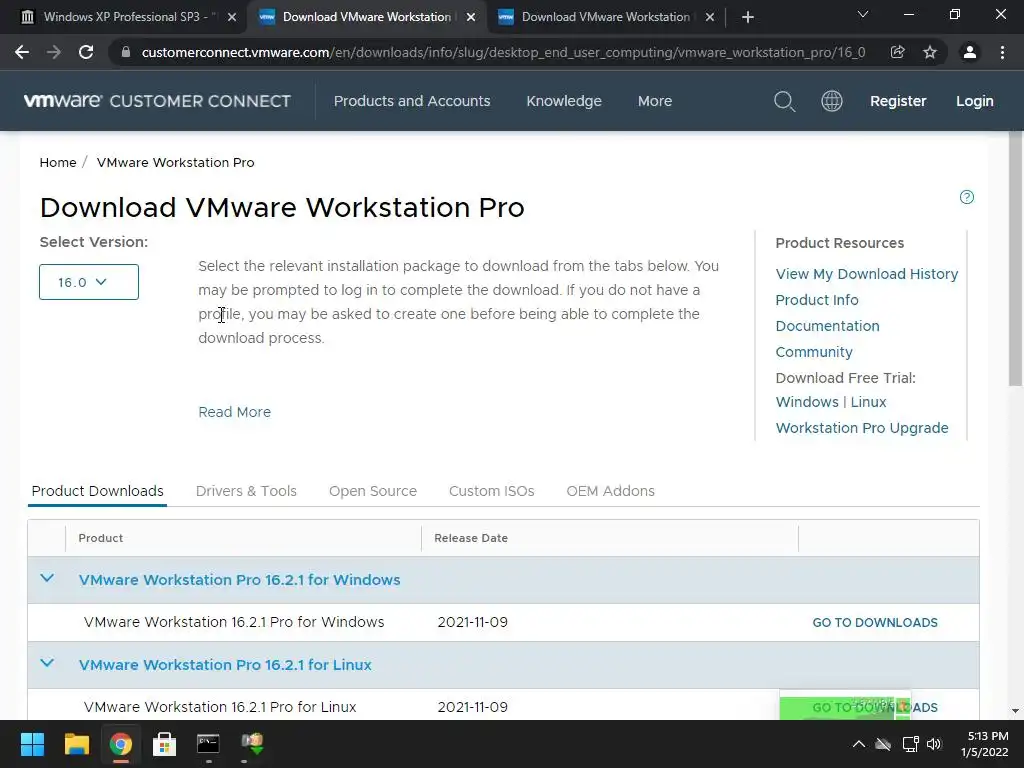Image resolution: width=1024 pixels, height=768 pixels.
Task: Reload the VMware download page
Action: [86, 52]
